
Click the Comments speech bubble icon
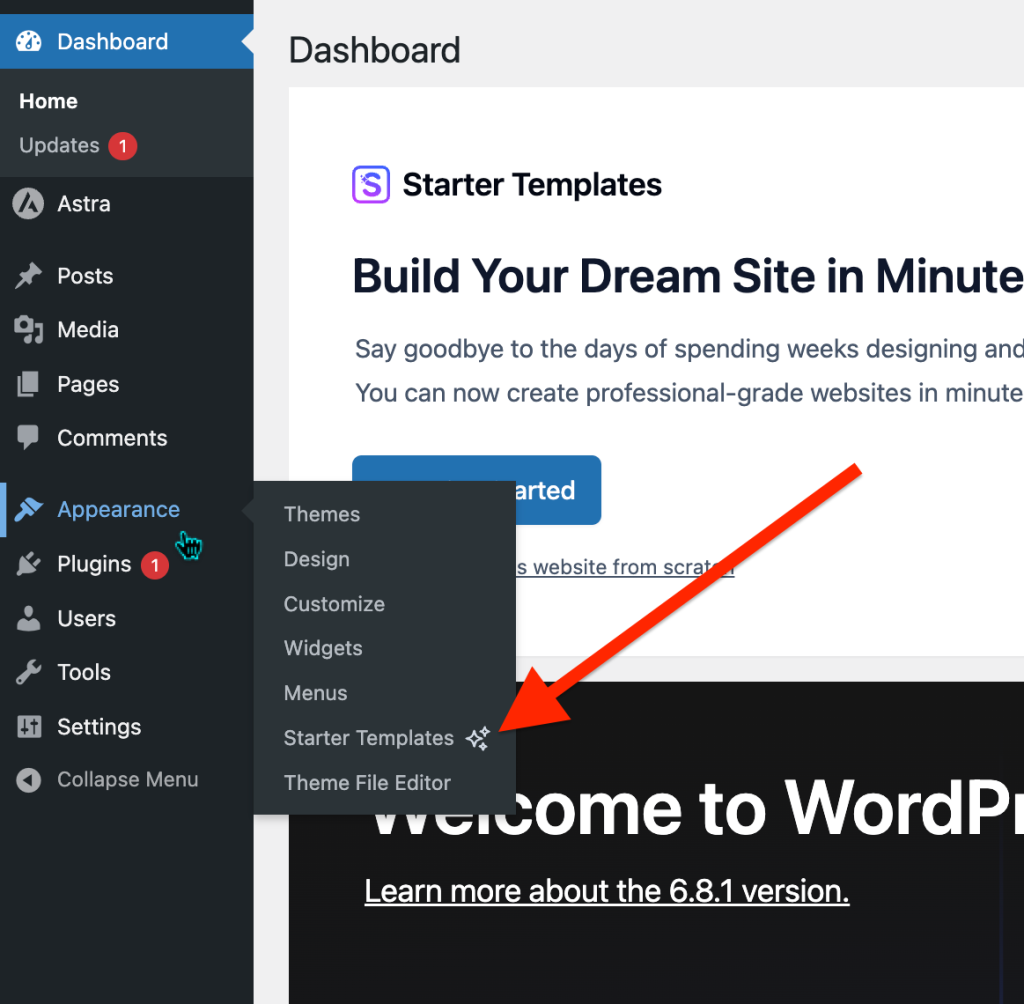(28, 438)
